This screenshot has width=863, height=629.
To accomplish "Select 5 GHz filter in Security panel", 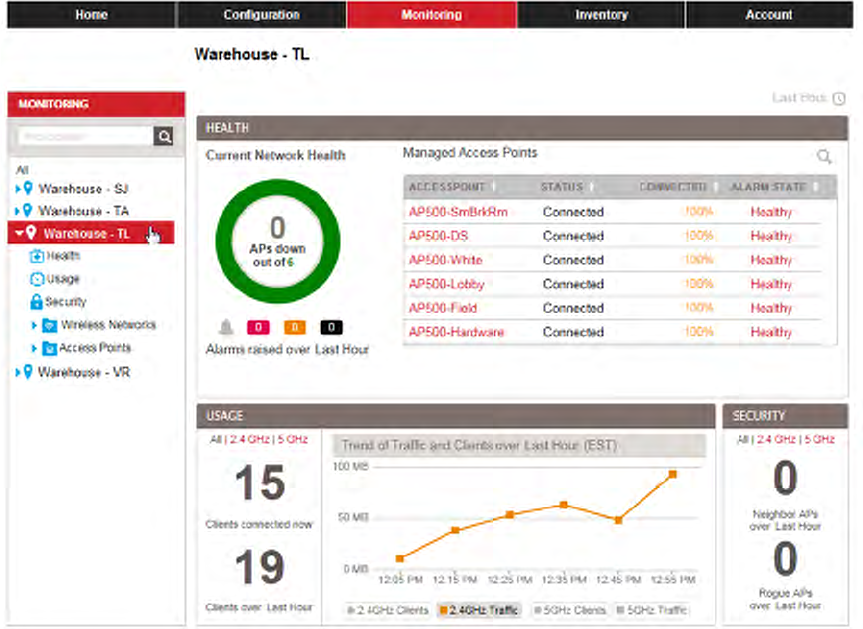I will pos(820,439).
